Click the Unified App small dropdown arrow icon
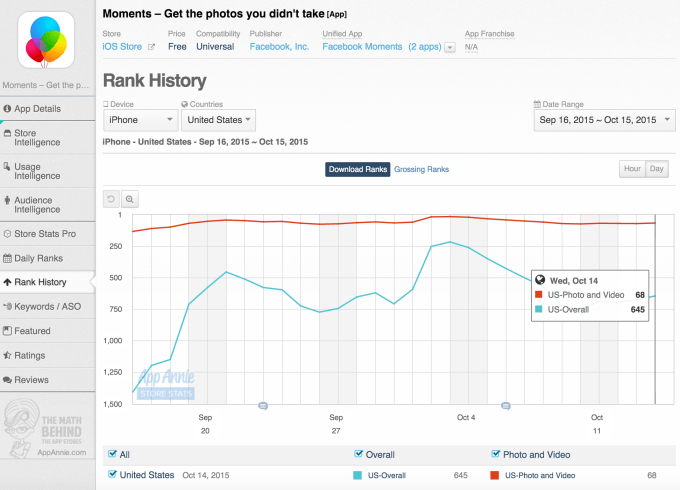Viewport: 680px width, 490px height. (450, 47)
